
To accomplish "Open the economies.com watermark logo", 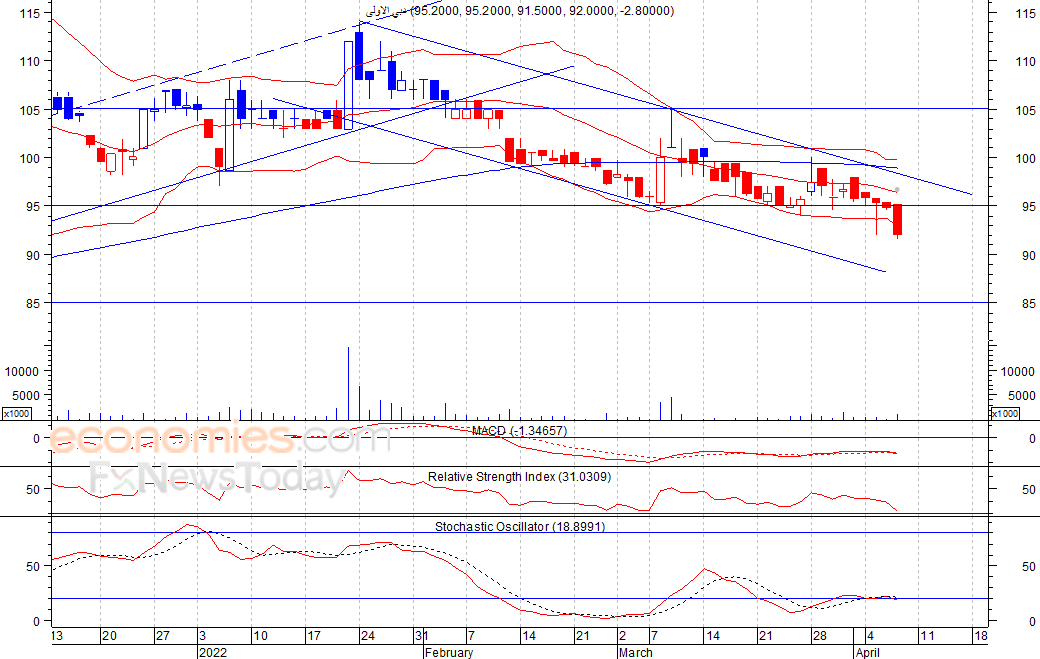I will point(220,438).
